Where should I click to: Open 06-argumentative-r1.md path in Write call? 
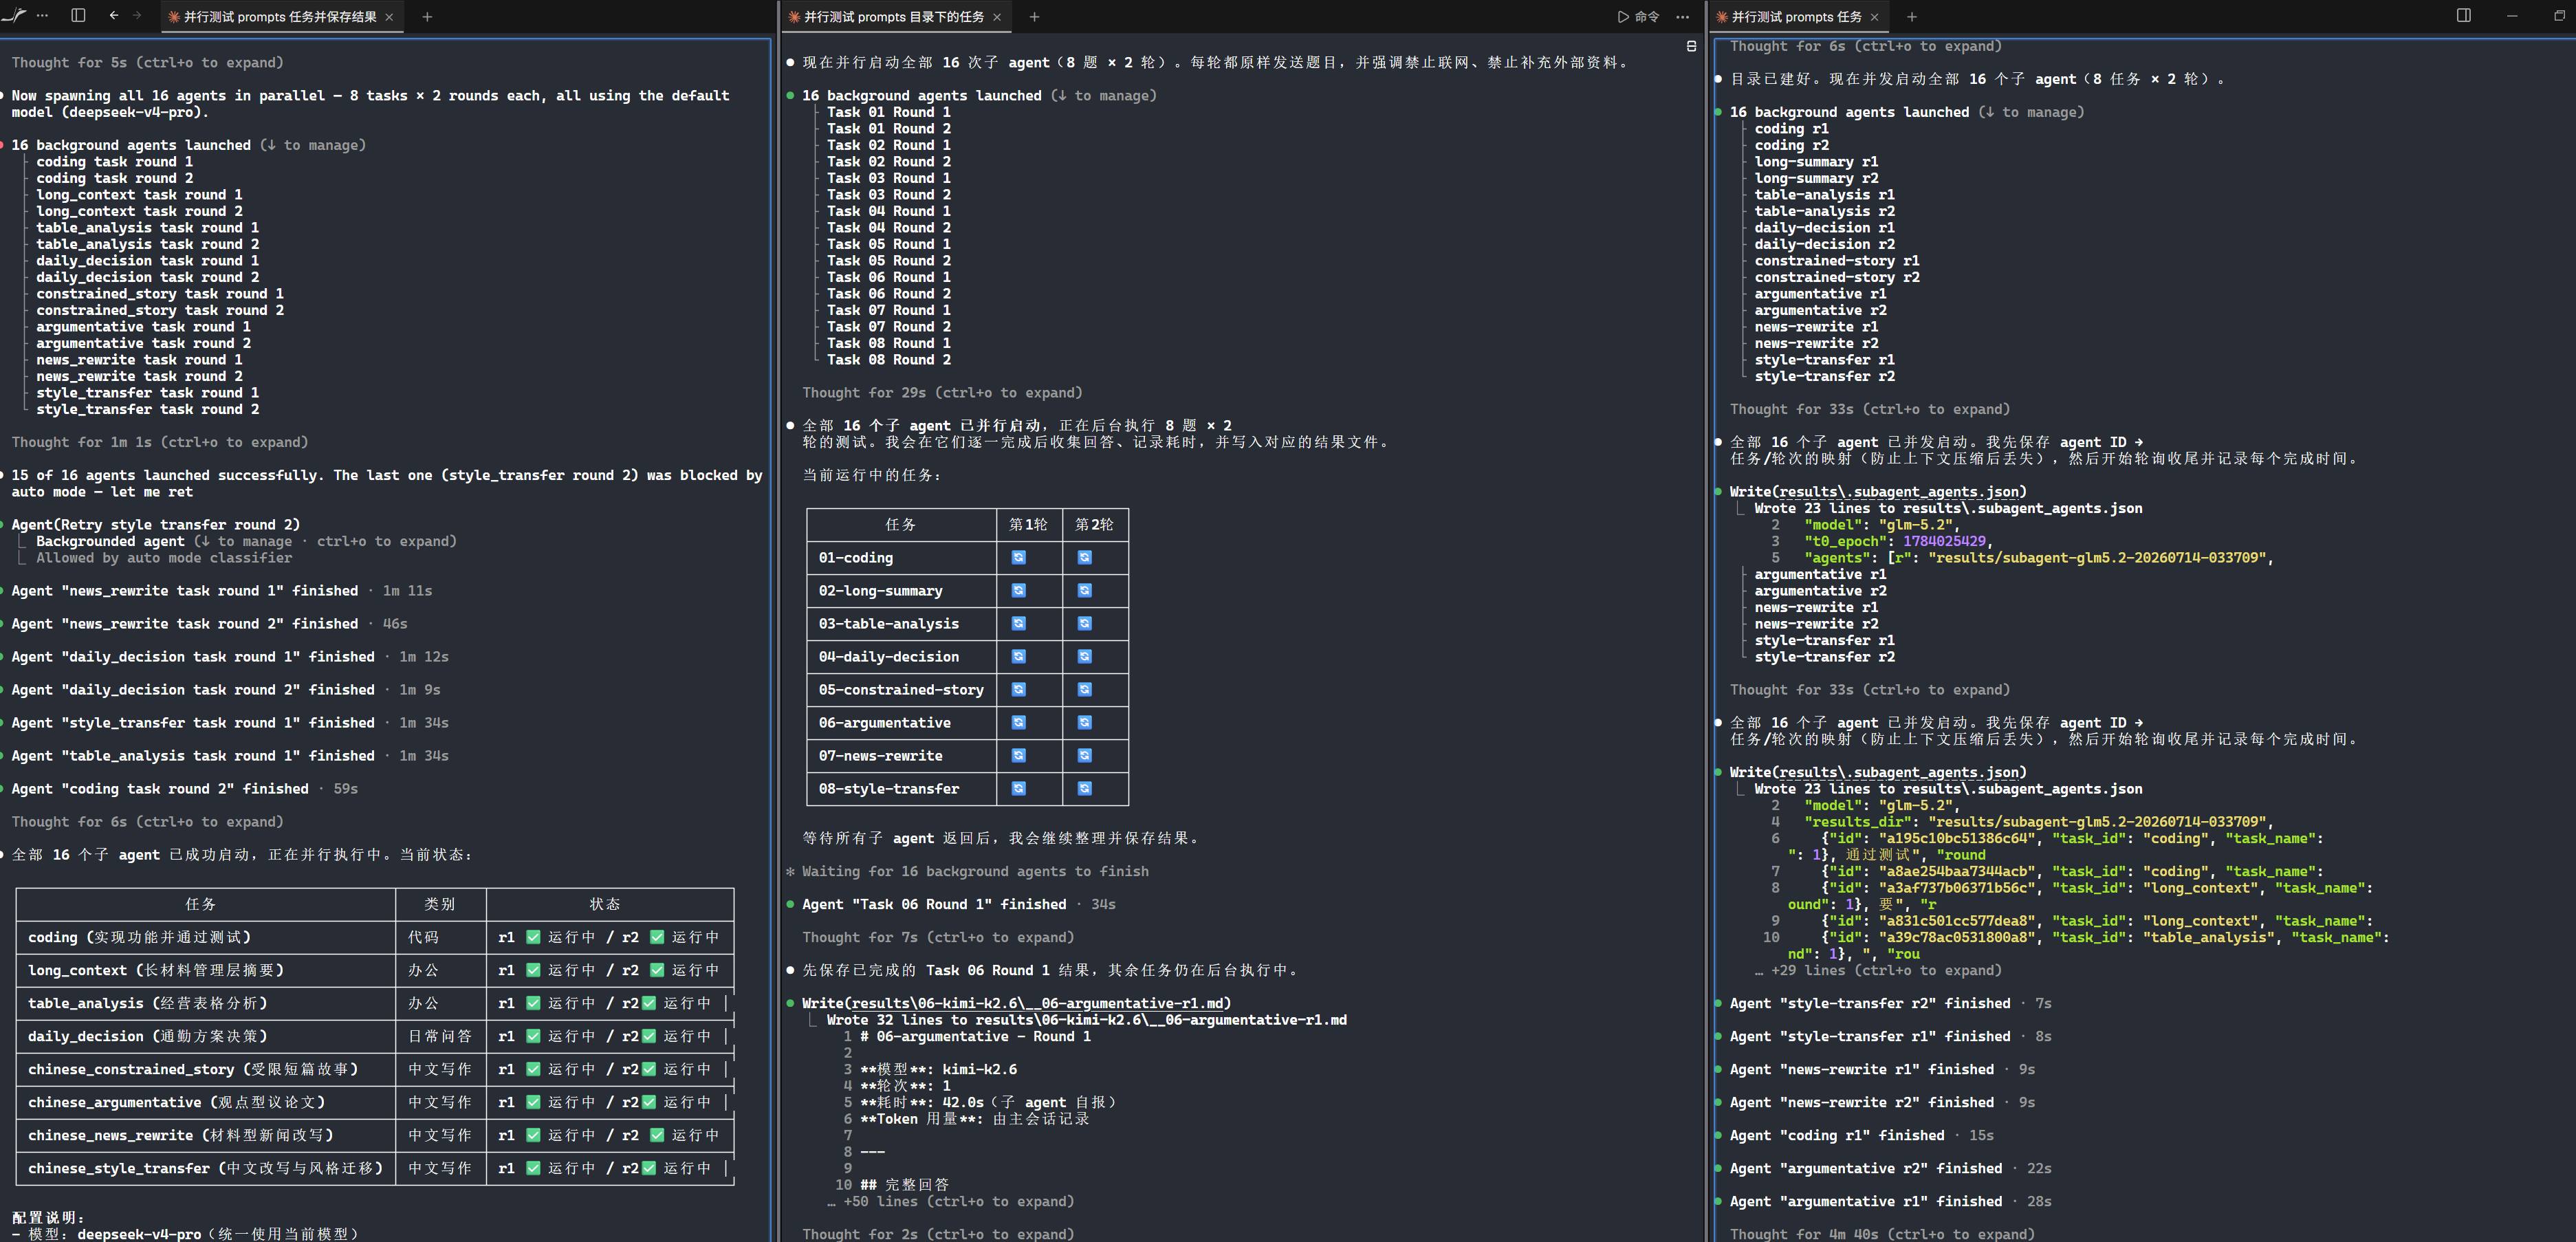[1039, 1004]
